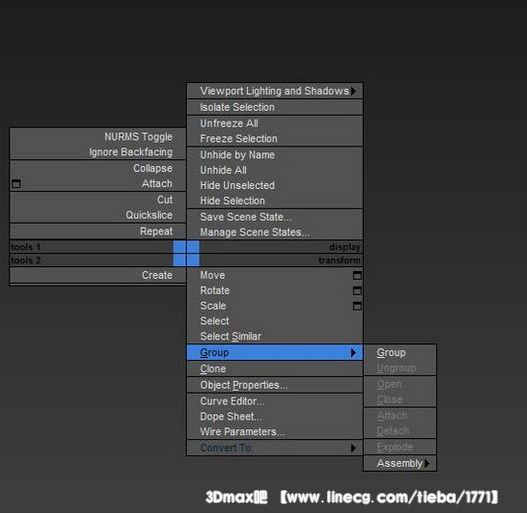Image resolution: width=527 pixels, height=514 pixels.
Task: Click the tools 1 quad label
Action: pos(26,247)
